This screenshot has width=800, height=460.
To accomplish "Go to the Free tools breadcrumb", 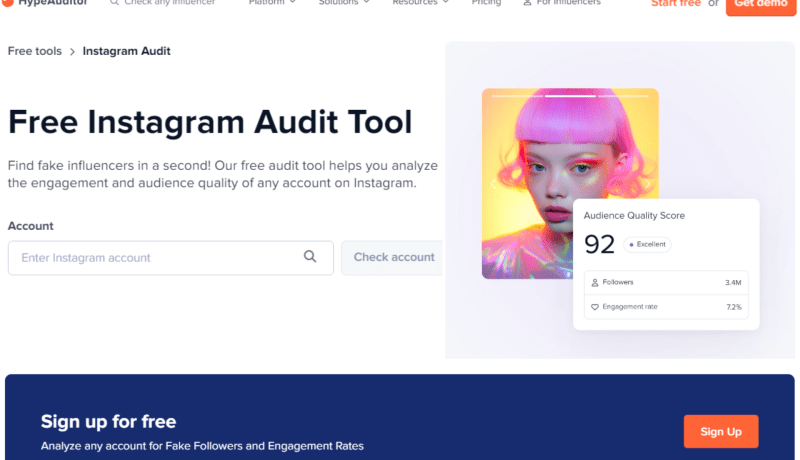I will pyautogui.click(x=34, y=51).
